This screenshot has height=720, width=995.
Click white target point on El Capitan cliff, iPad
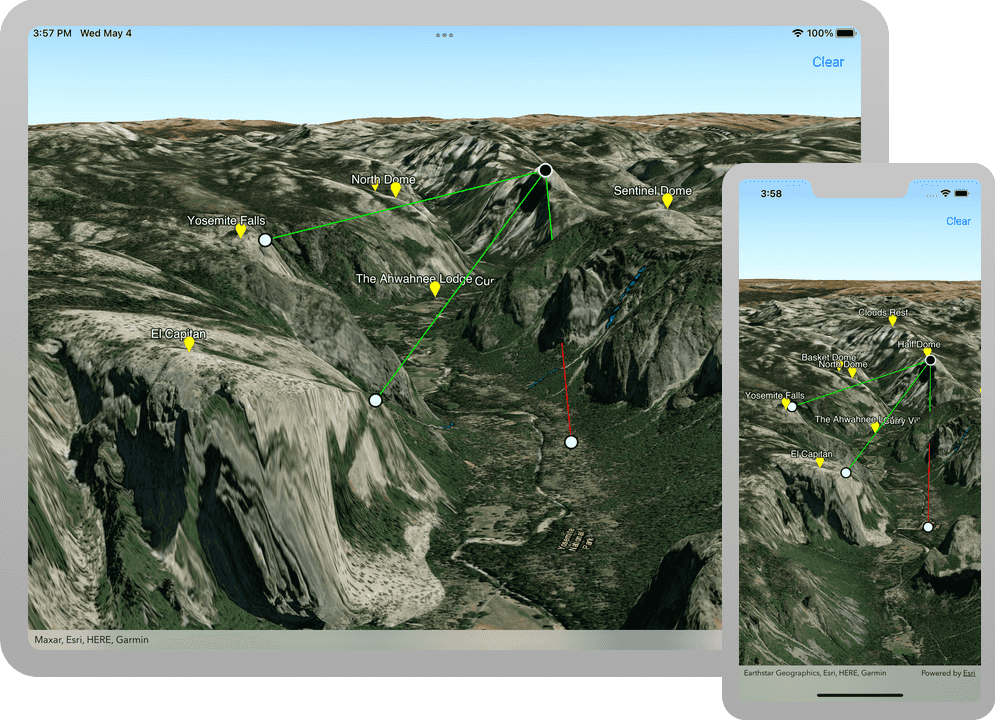click(375, 400)
